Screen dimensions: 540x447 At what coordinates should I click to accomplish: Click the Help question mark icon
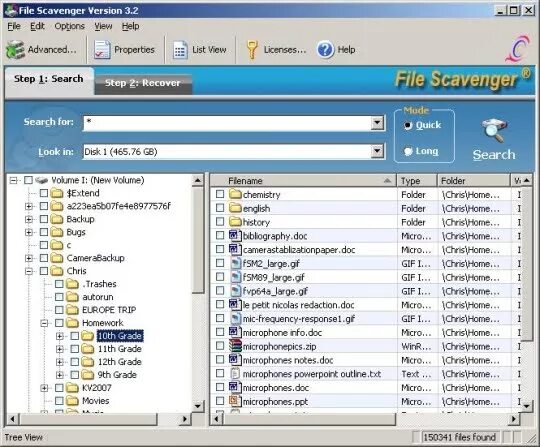click(x=325, y=50)
